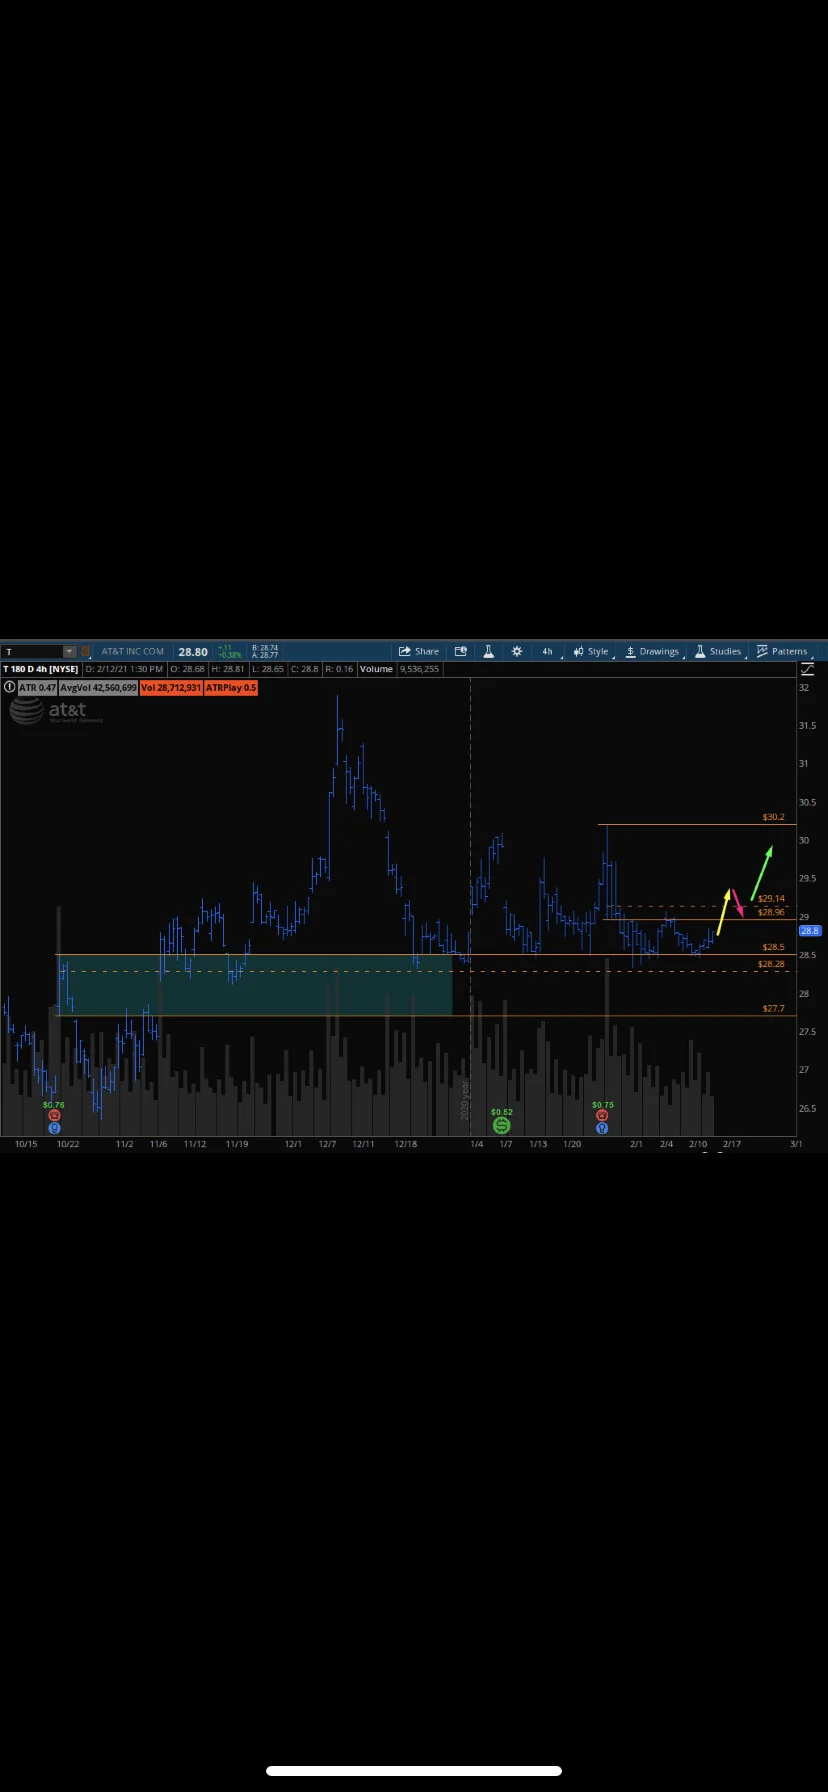828x1792 pixels.
Task: Click the ATR 0.47 label
Action: click(x=37, y=688)
